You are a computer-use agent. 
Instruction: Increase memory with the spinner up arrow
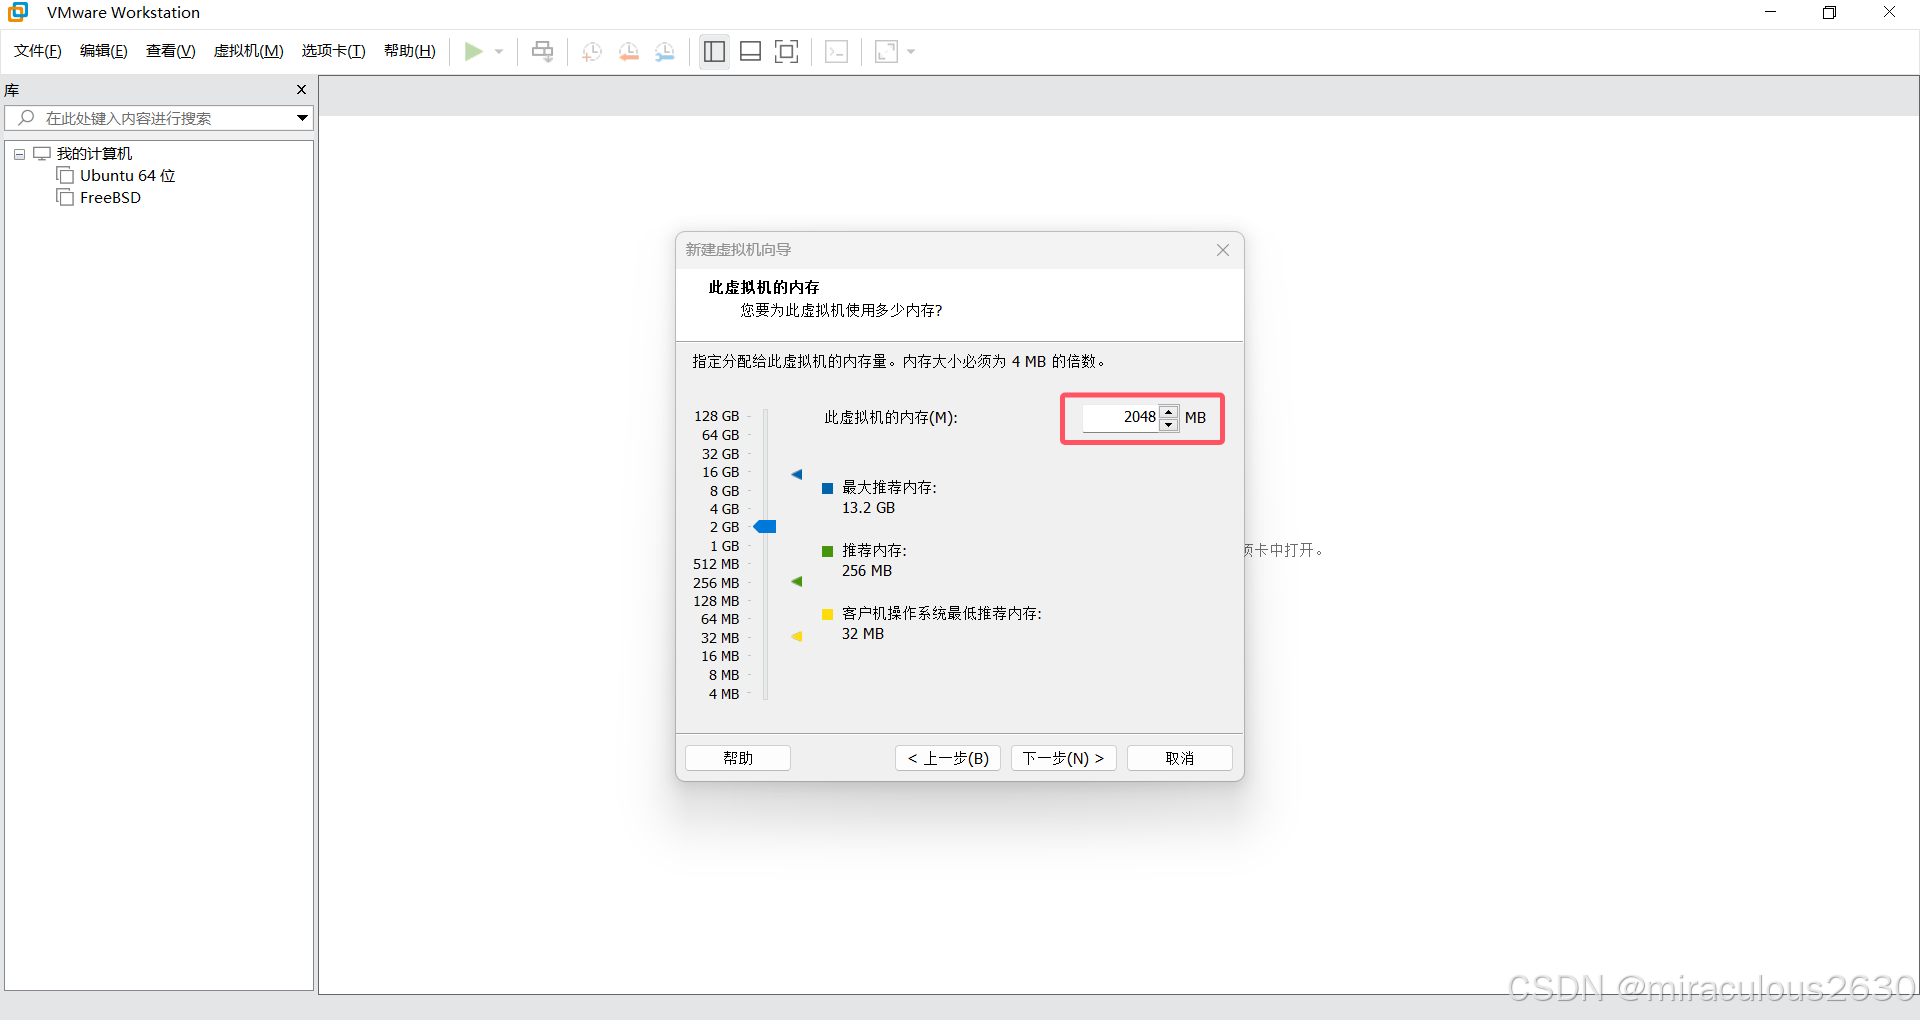(x=1168, y=411)
